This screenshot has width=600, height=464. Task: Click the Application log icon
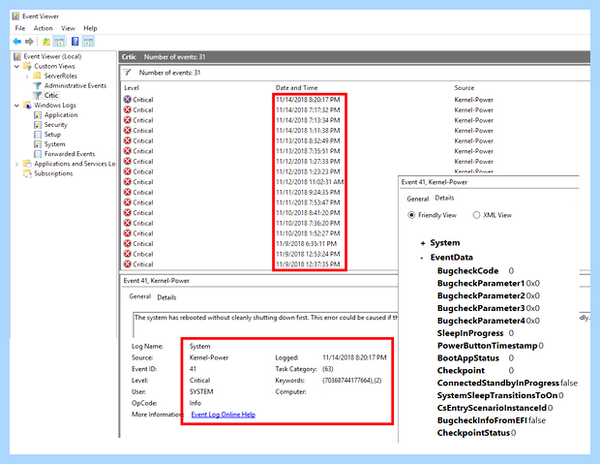pos(38,115)
